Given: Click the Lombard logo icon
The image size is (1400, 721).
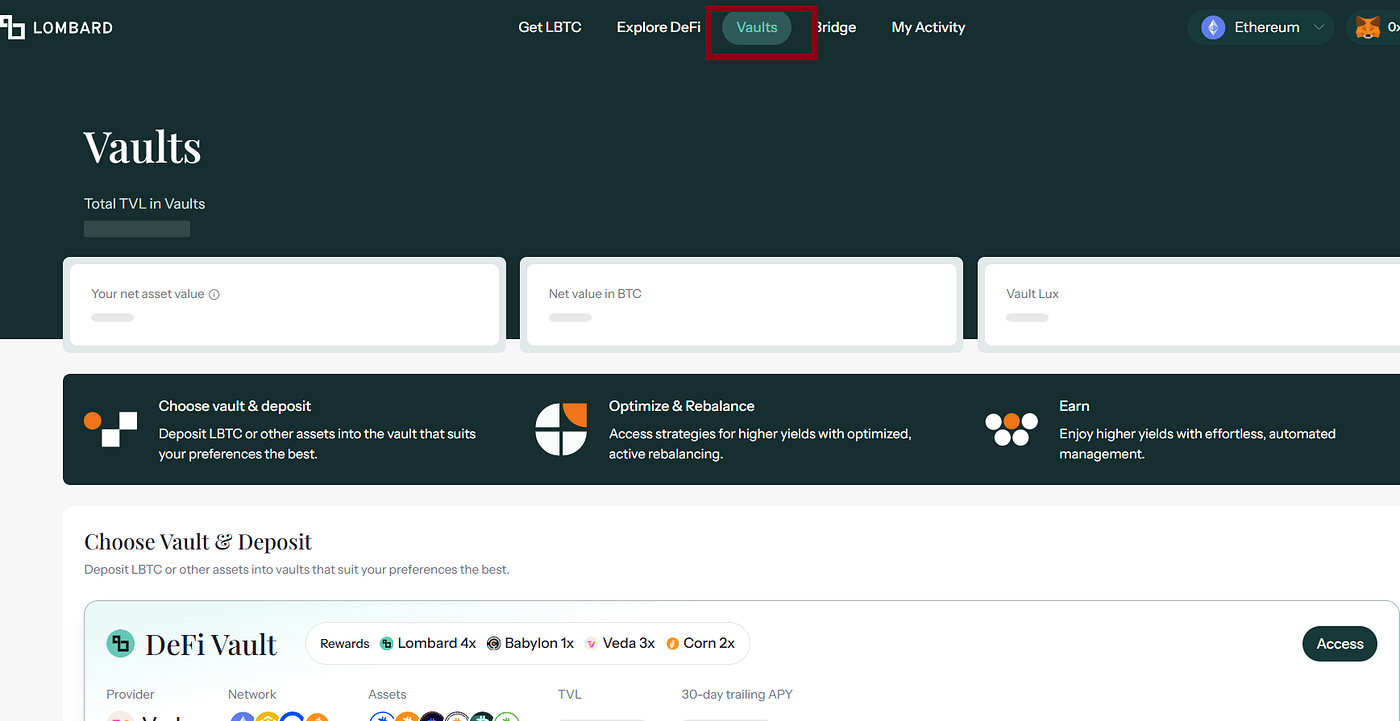Looking at the screenshot, I should [x=11, y=27].
